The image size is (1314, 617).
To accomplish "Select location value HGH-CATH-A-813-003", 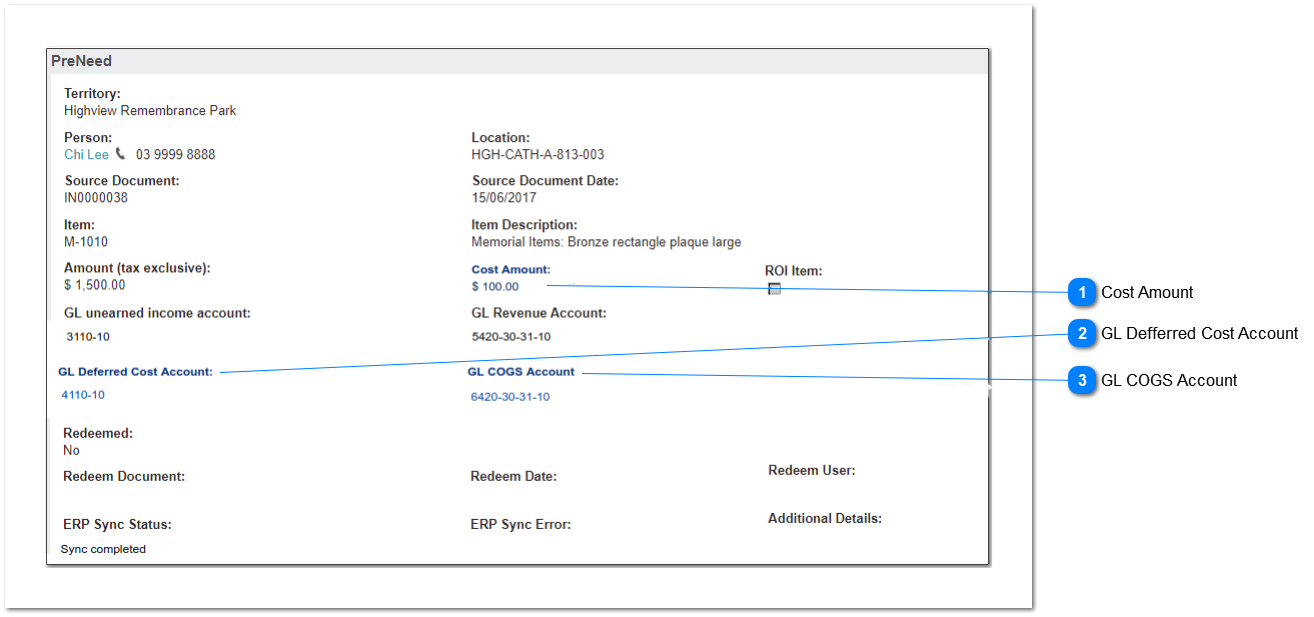I will 538,154.
